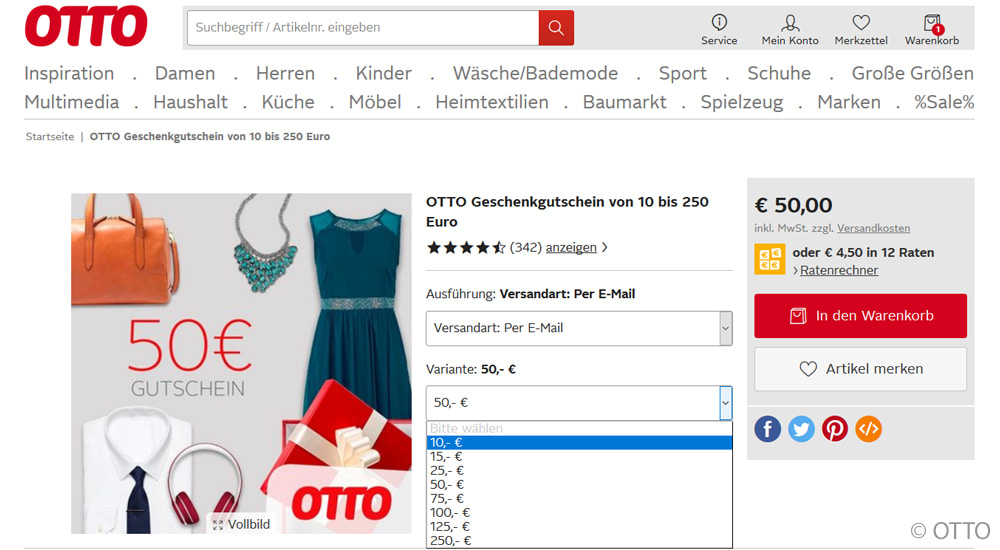
Task: Open the Möbel menu
Action: coord(375,102)
